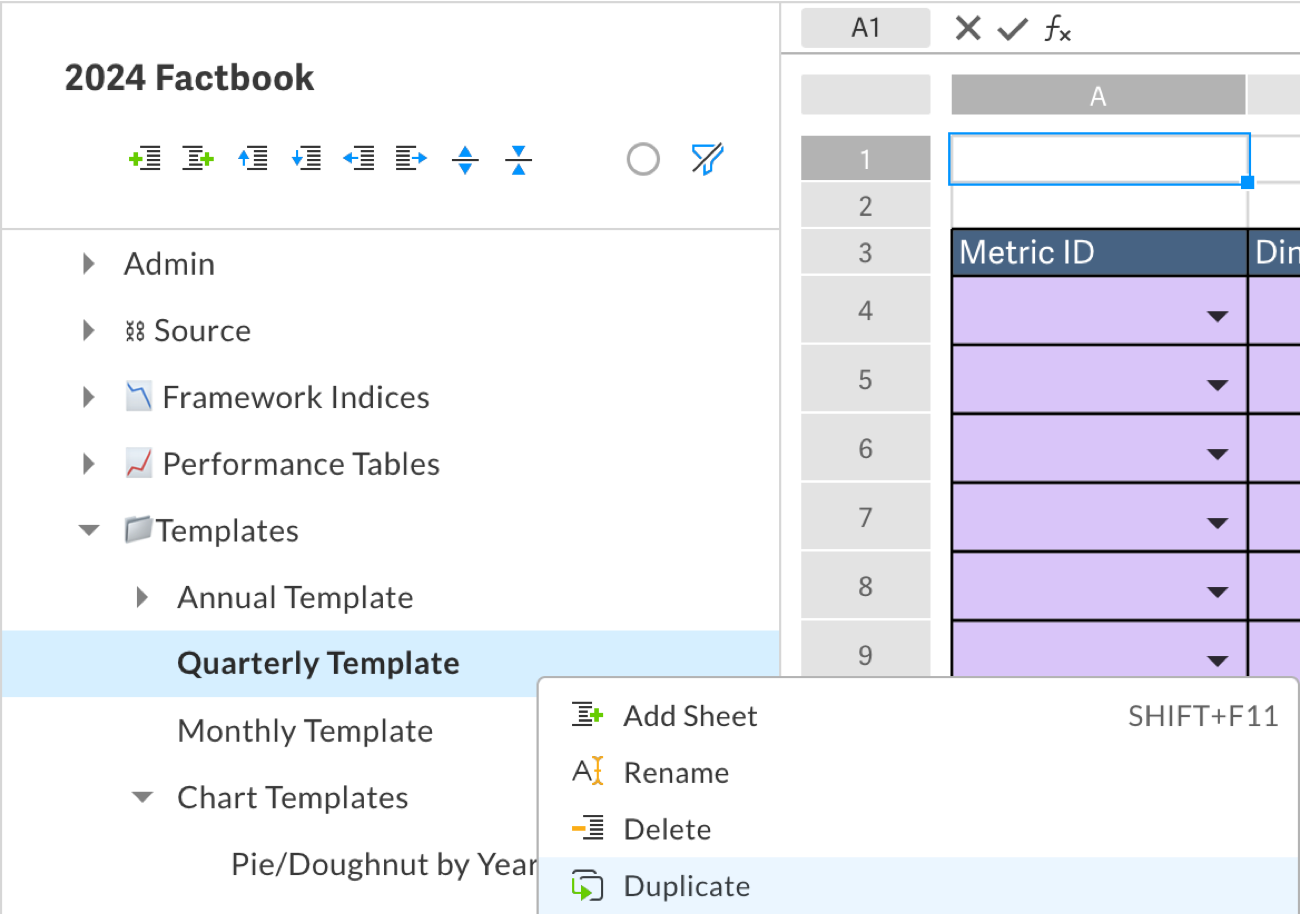Expand the Admin tree node
The height and width of the screenshot is (914, 1300).
pos(89,264)
